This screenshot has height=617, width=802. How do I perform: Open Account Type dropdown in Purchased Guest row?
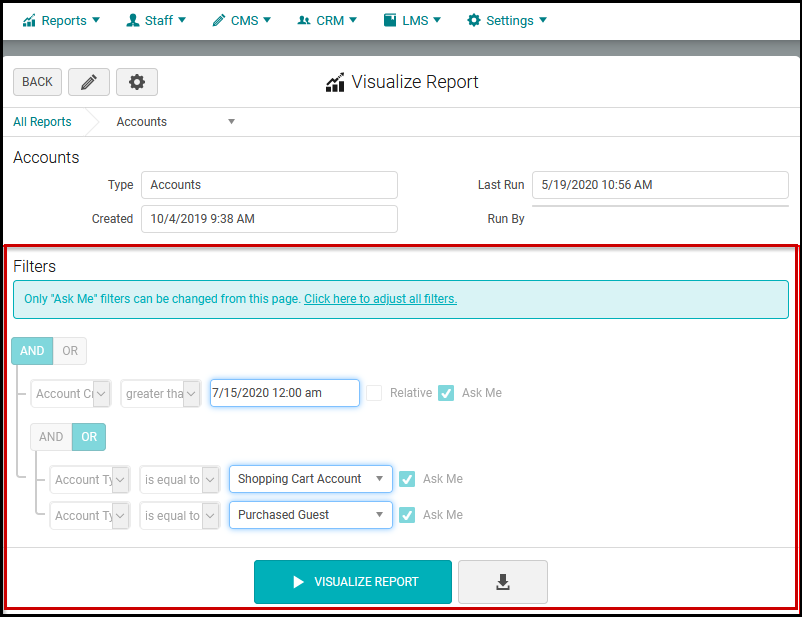[90, 515]
